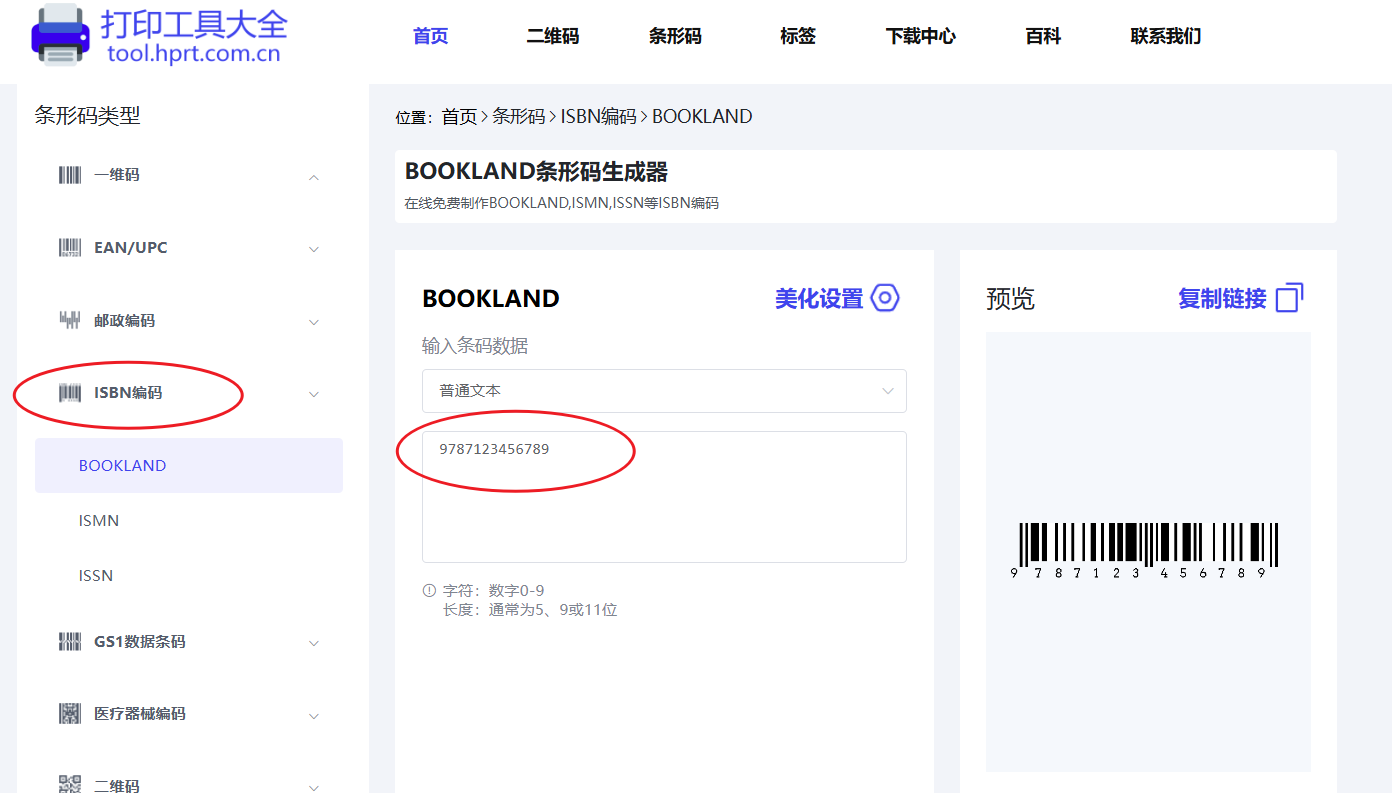This screenshot has height=793, width=1392.
Task: Click the 医疗器械编码 category label
Action: pos(140,714)
